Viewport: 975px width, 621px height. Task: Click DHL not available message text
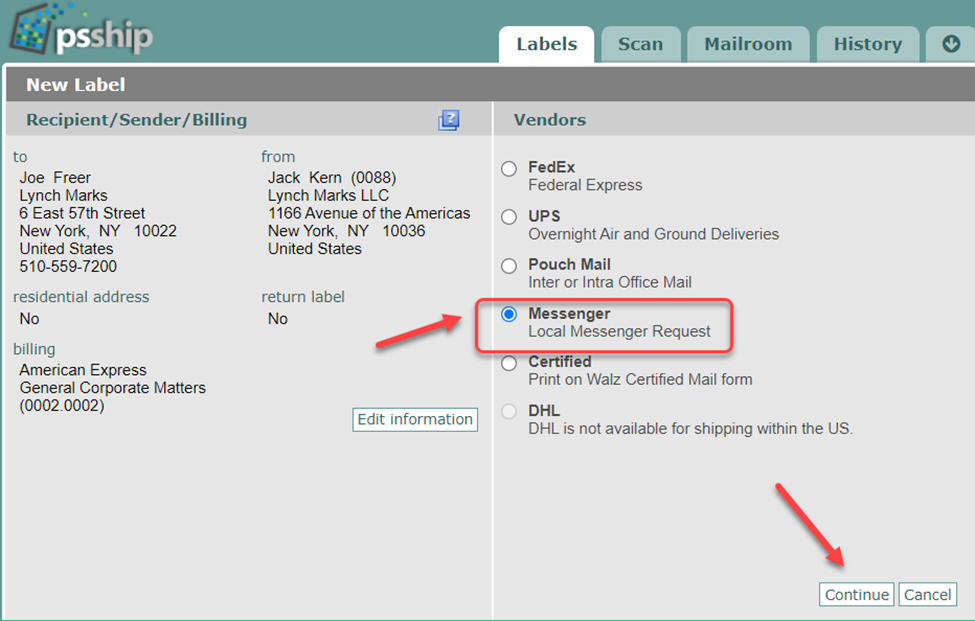coord(690,429)
